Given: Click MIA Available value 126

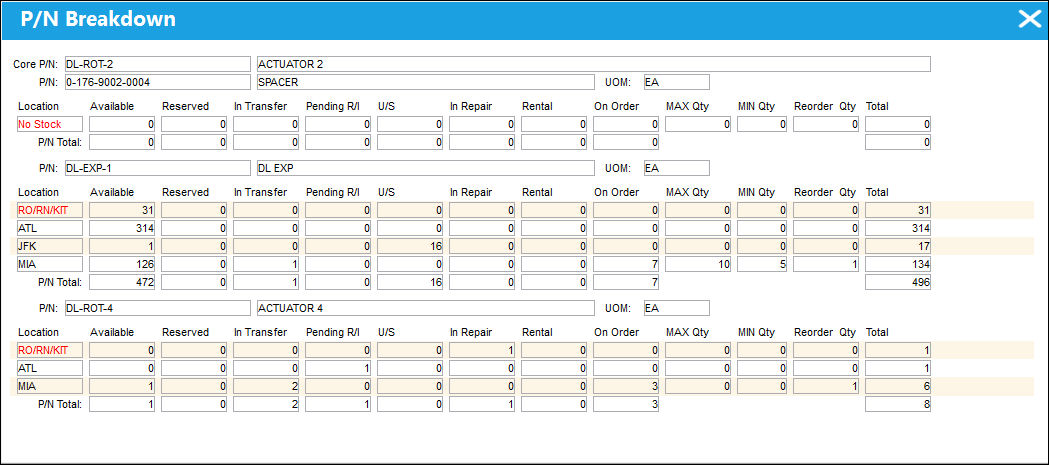Looking at the screenshot, I should tap(122, 264).
